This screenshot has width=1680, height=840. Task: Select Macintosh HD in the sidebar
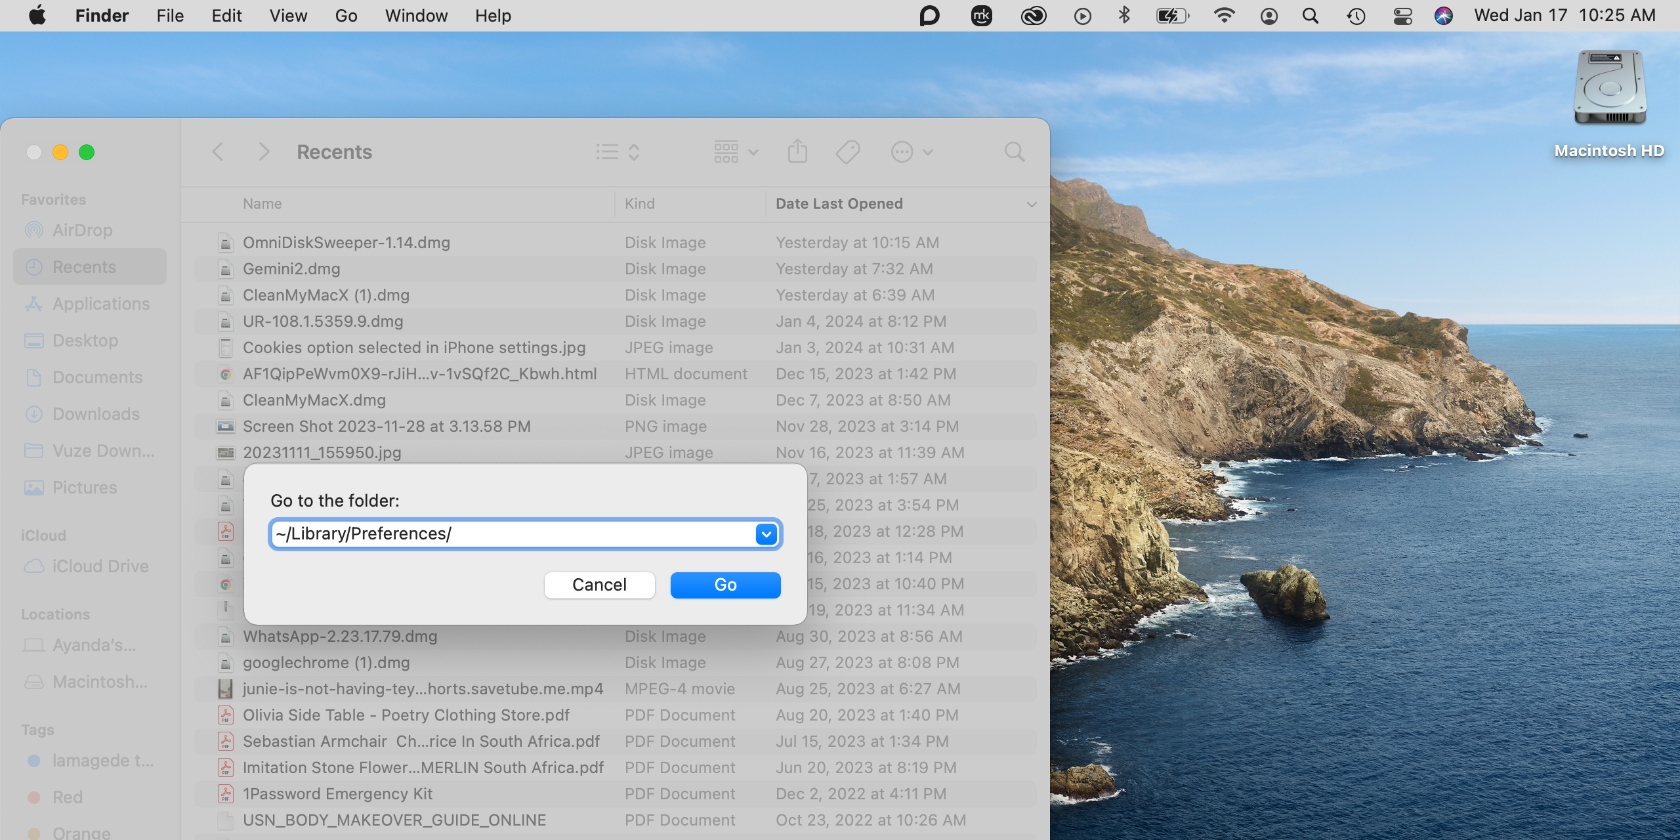point(90,682)
